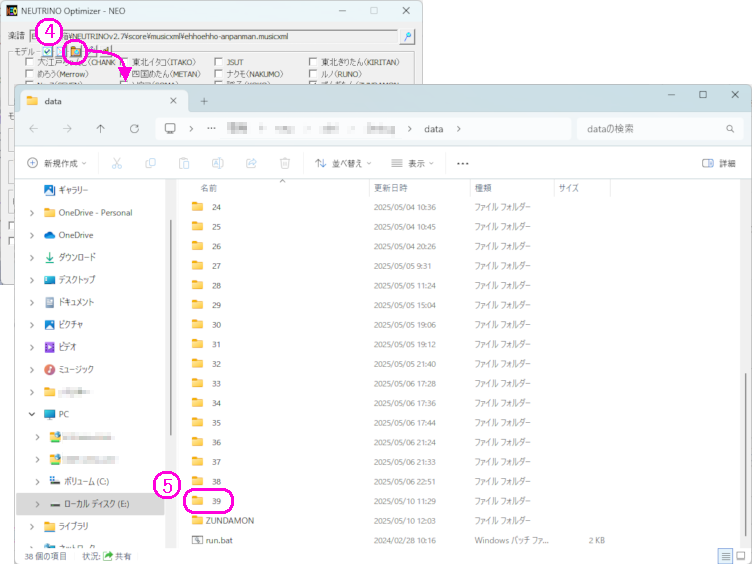Expand the デスクトップ tree node
Image resolution: width=752 pixels, height=564 pixels.
point(32,280)
